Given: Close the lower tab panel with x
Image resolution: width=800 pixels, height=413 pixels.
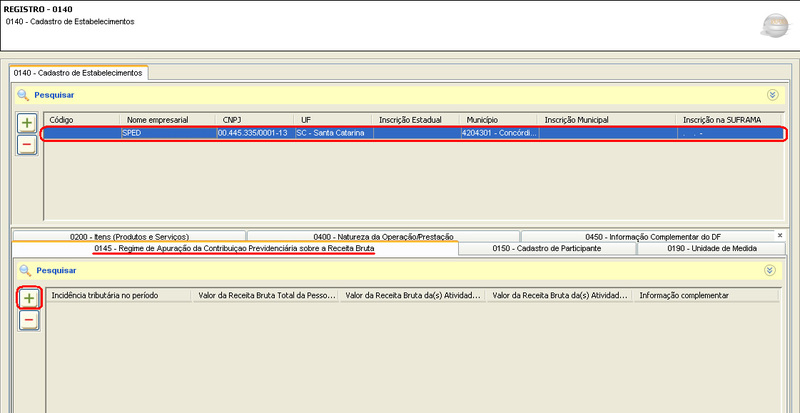Looking at the screenshot, I should 779,234.
